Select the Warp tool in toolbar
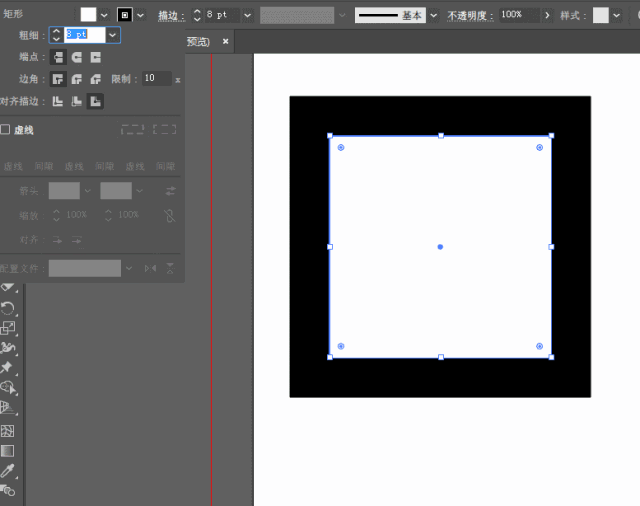The image size is (640, 506). 8,347
